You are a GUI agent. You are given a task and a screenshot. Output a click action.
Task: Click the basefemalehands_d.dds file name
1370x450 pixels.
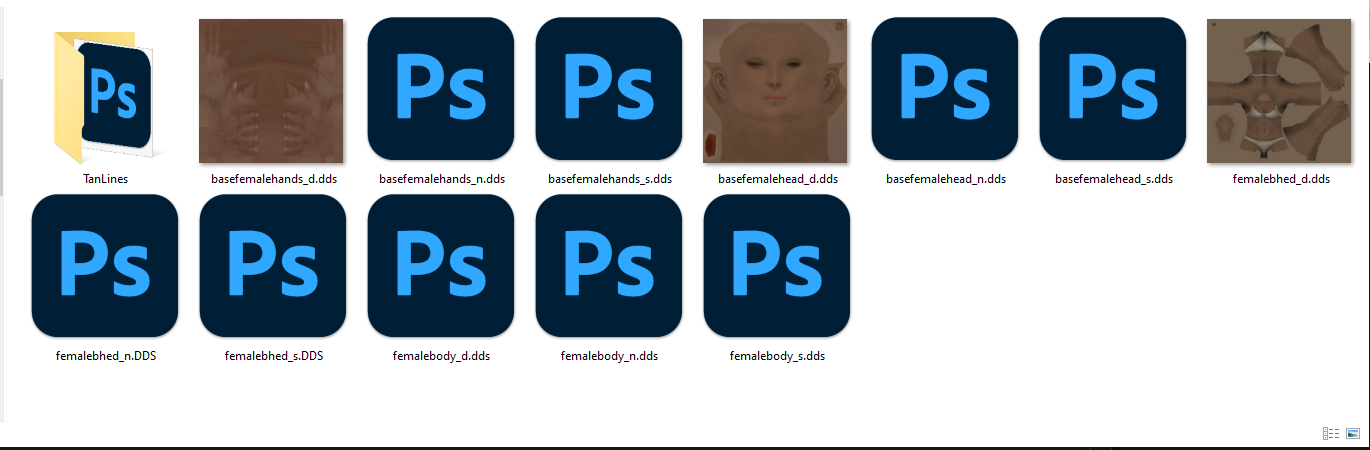[x=273, y=179]
